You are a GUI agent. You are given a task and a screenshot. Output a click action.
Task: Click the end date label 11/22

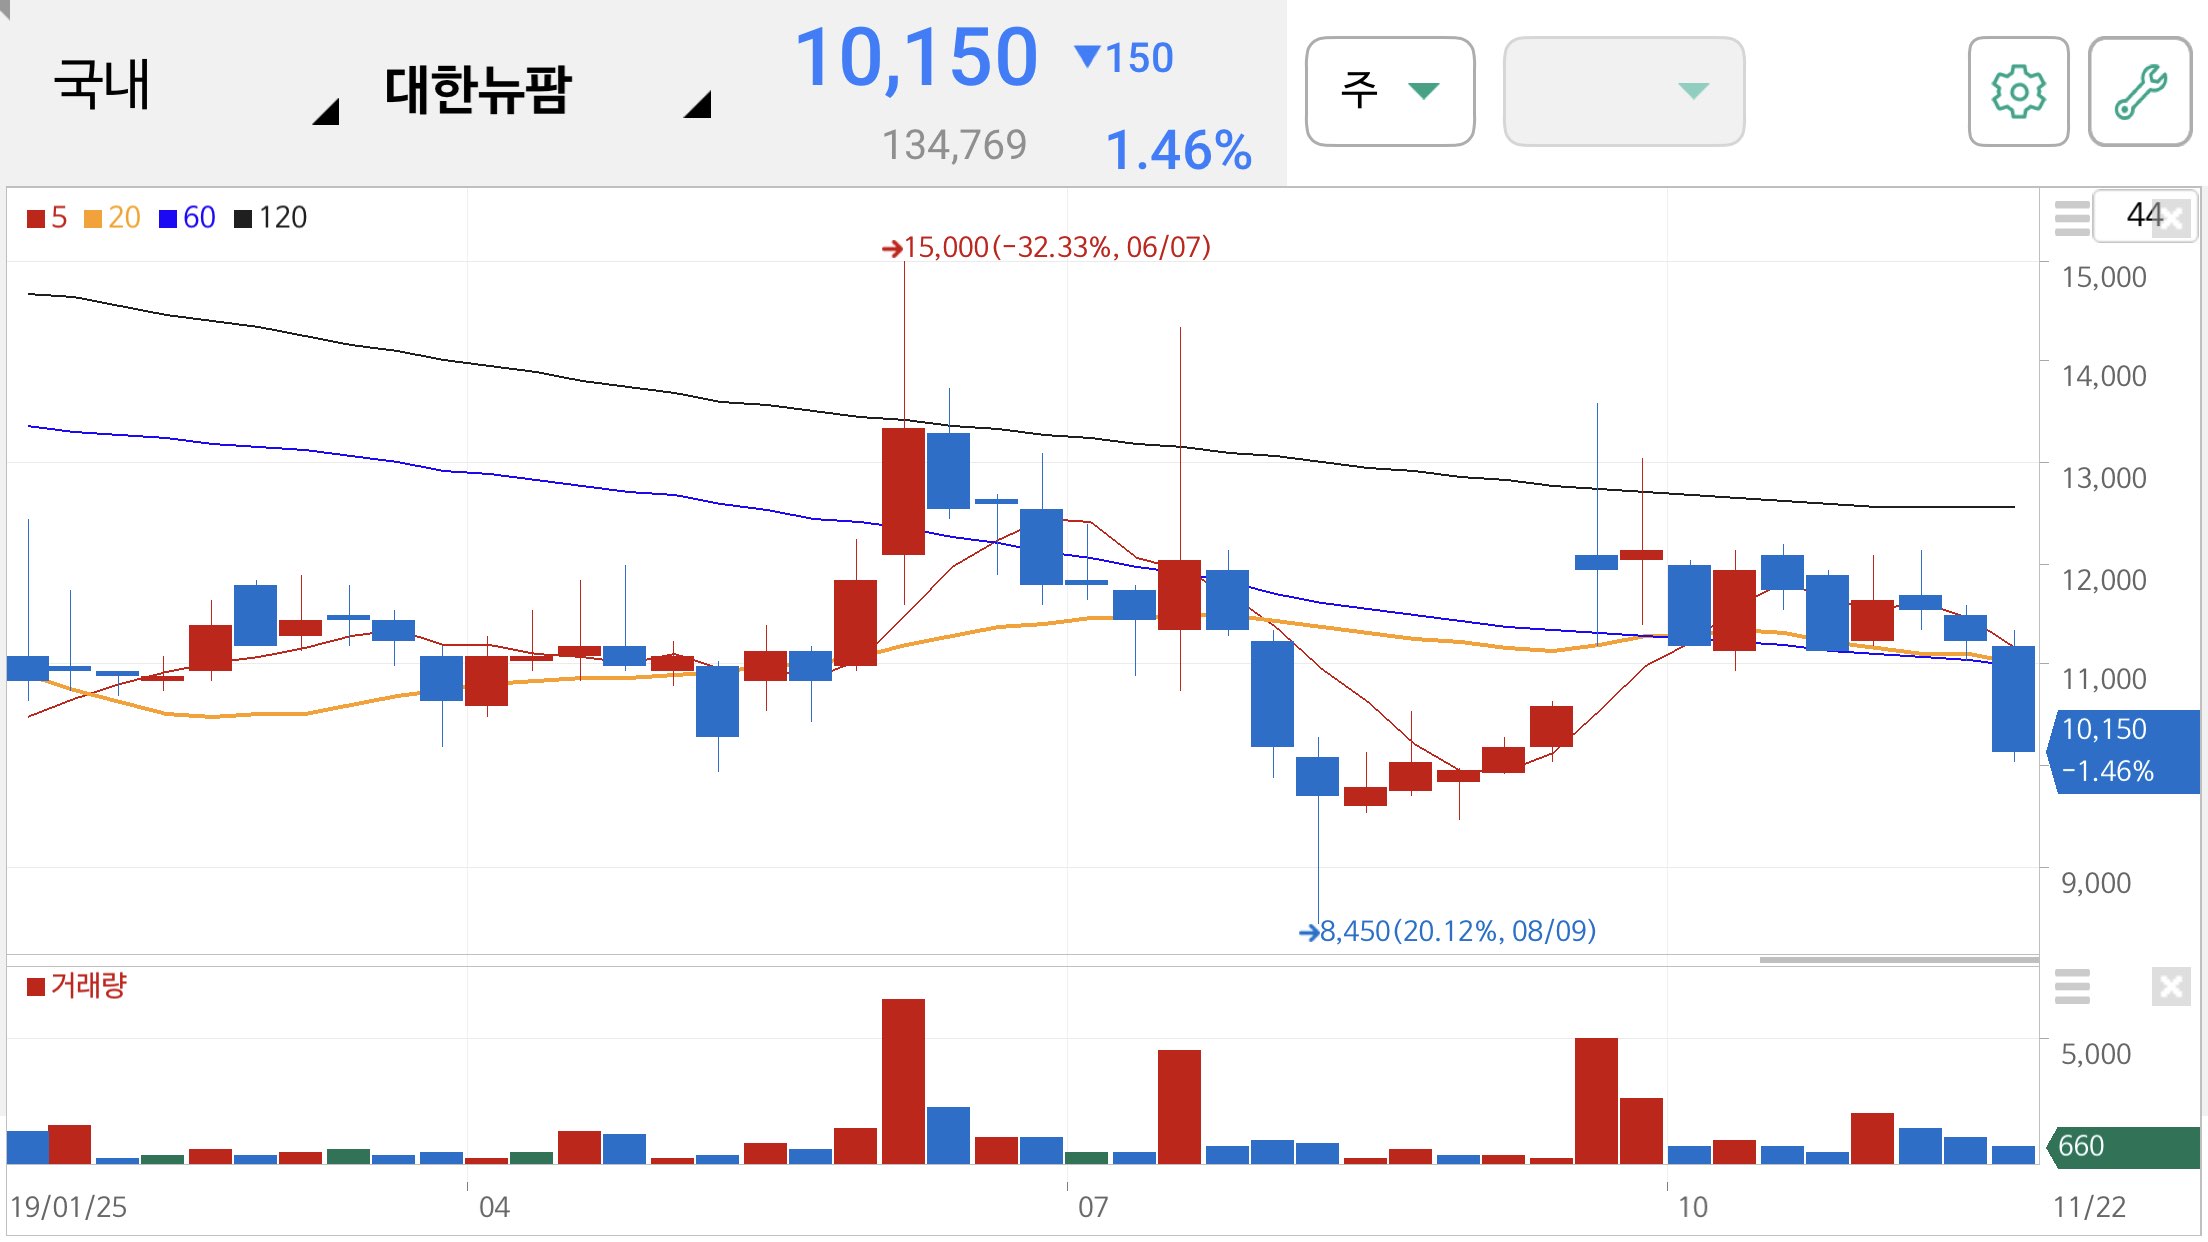click(x=2089, y=1207)
